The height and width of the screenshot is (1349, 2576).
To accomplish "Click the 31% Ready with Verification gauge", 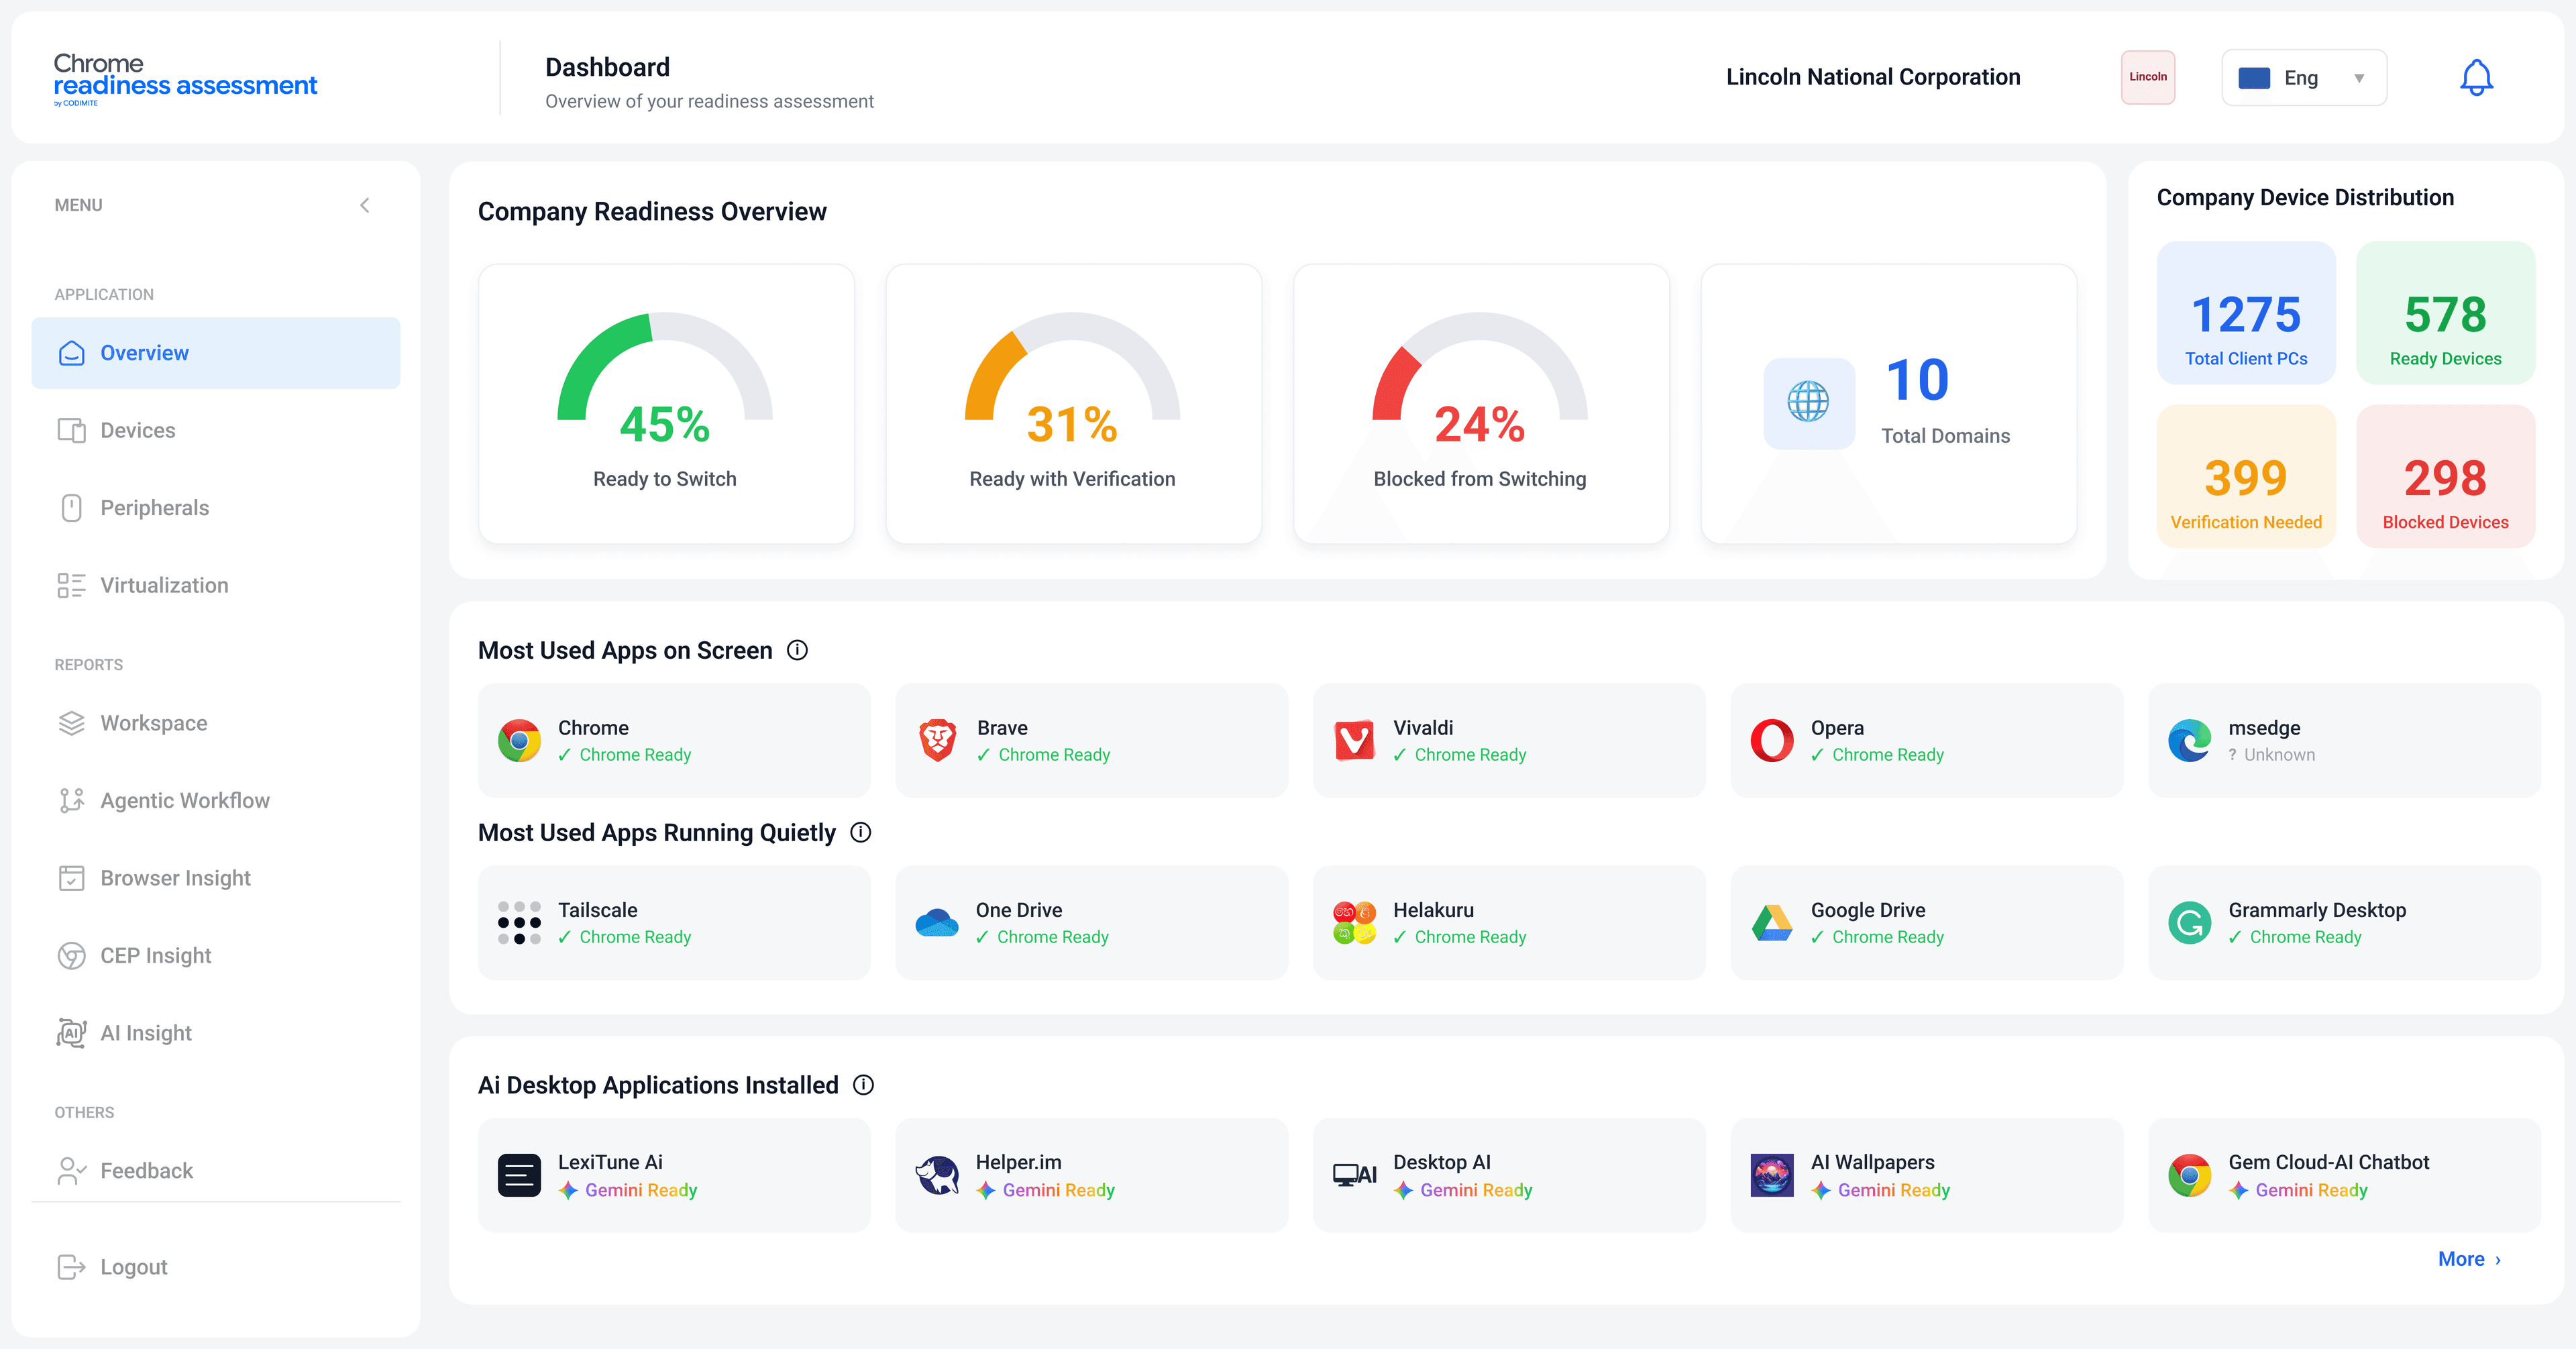I will pos(1072,380).
